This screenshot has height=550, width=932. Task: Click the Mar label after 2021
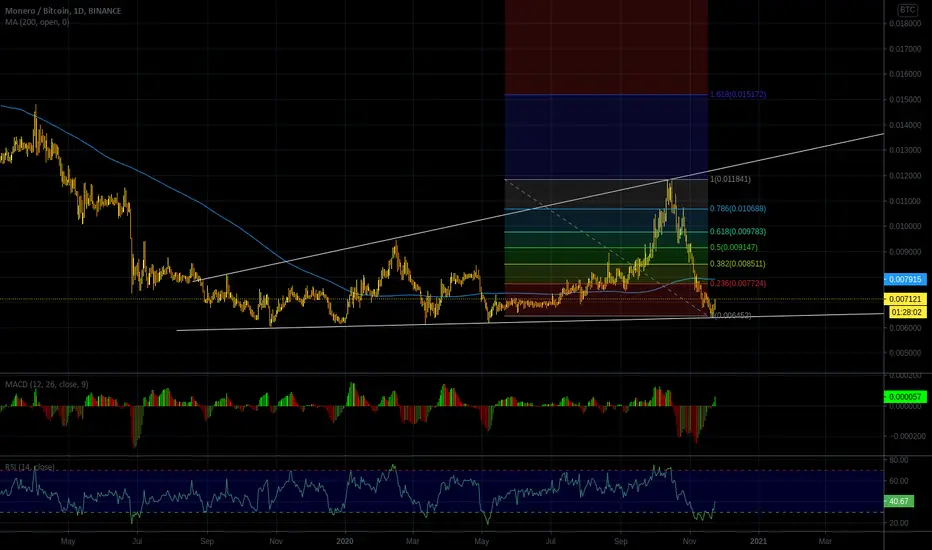(825, 541)
